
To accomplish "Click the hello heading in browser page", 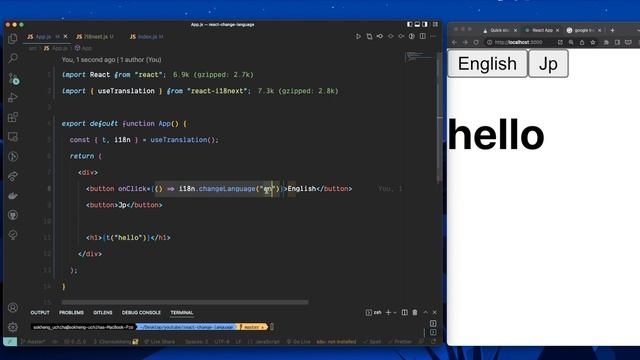I will (x=496, y=134).
